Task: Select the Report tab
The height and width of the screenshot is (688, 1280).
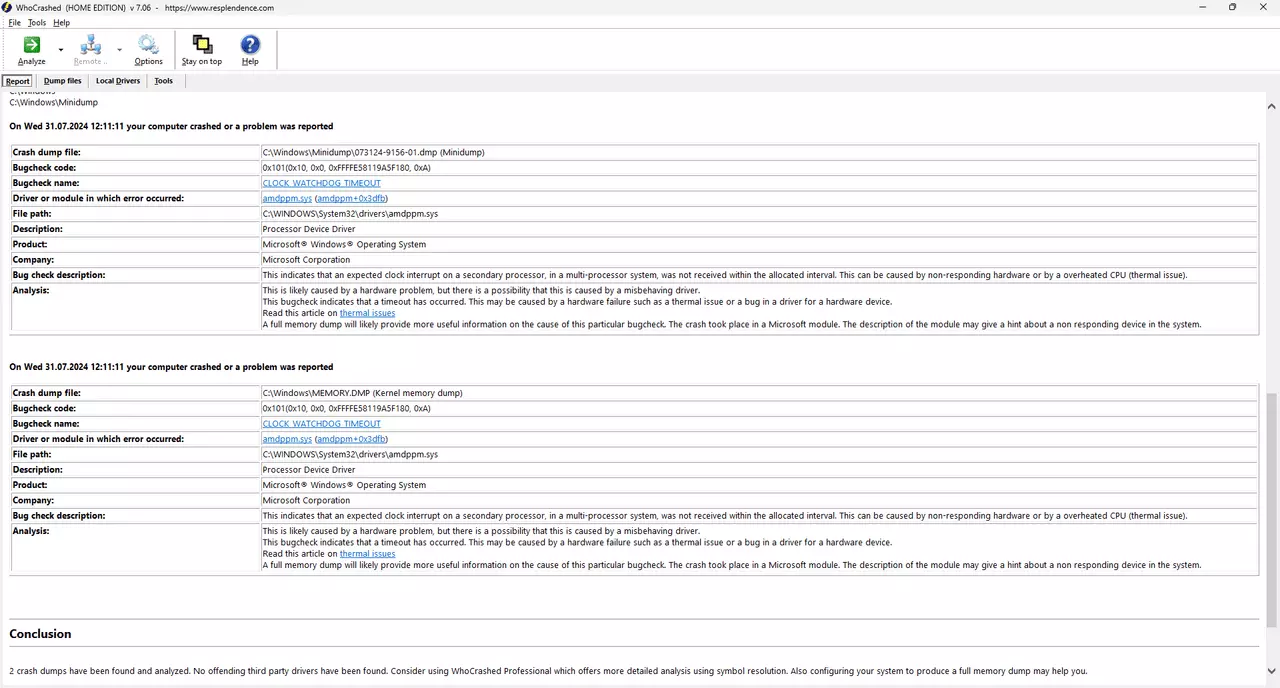Action: (17, 81)
